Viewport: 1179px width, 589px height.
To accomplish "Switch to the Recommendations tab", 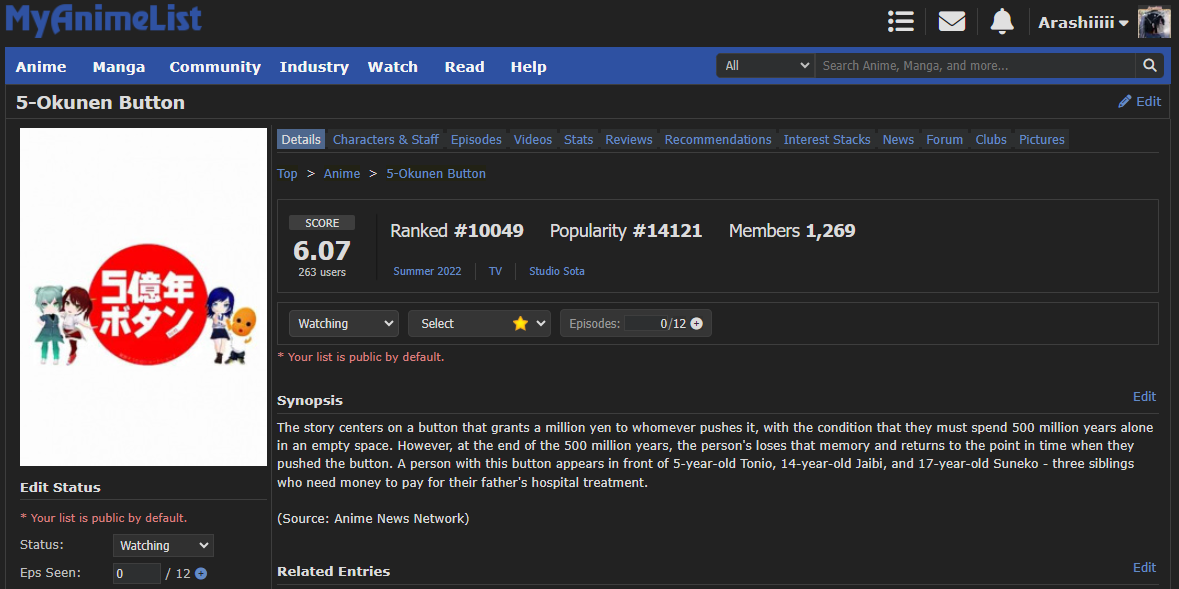I will point(718,139).
